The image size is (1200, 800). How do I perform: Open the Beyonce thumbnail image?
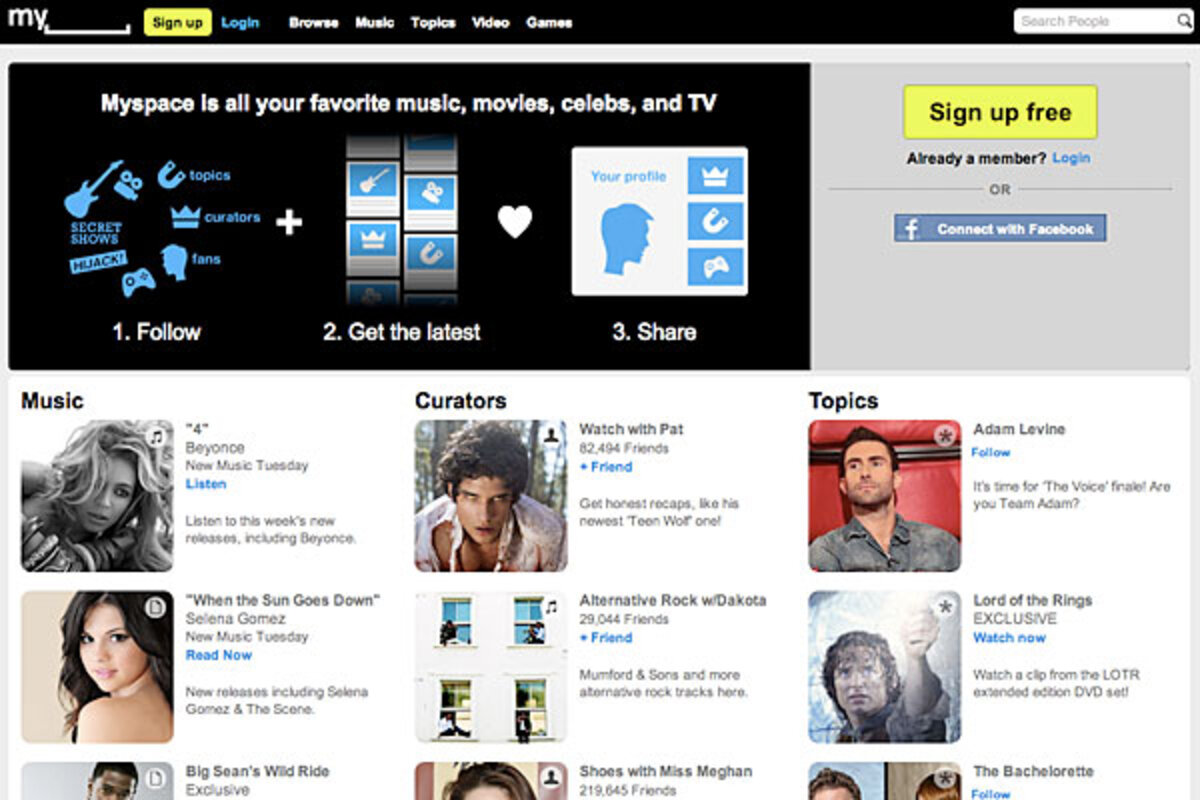point(97,496)
